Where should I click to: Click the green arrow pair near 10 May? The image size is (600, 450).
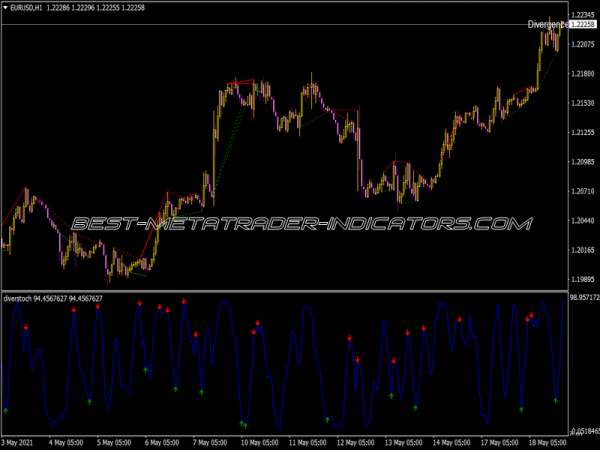click(243, 424)
